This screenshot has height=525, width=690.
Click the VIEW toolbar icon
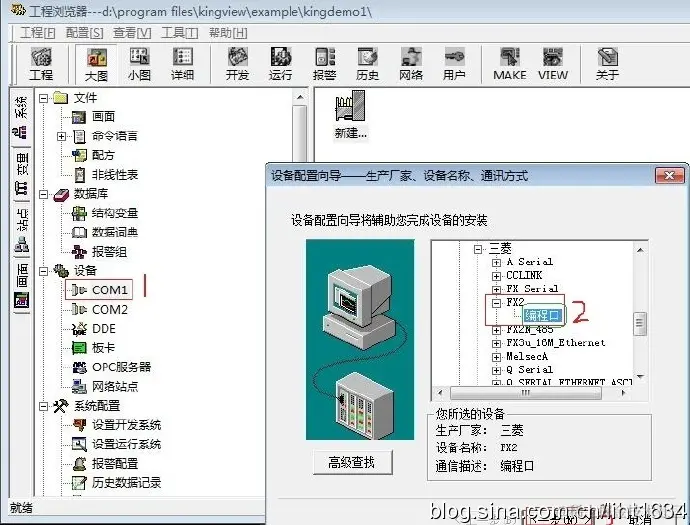coord(553,64)
